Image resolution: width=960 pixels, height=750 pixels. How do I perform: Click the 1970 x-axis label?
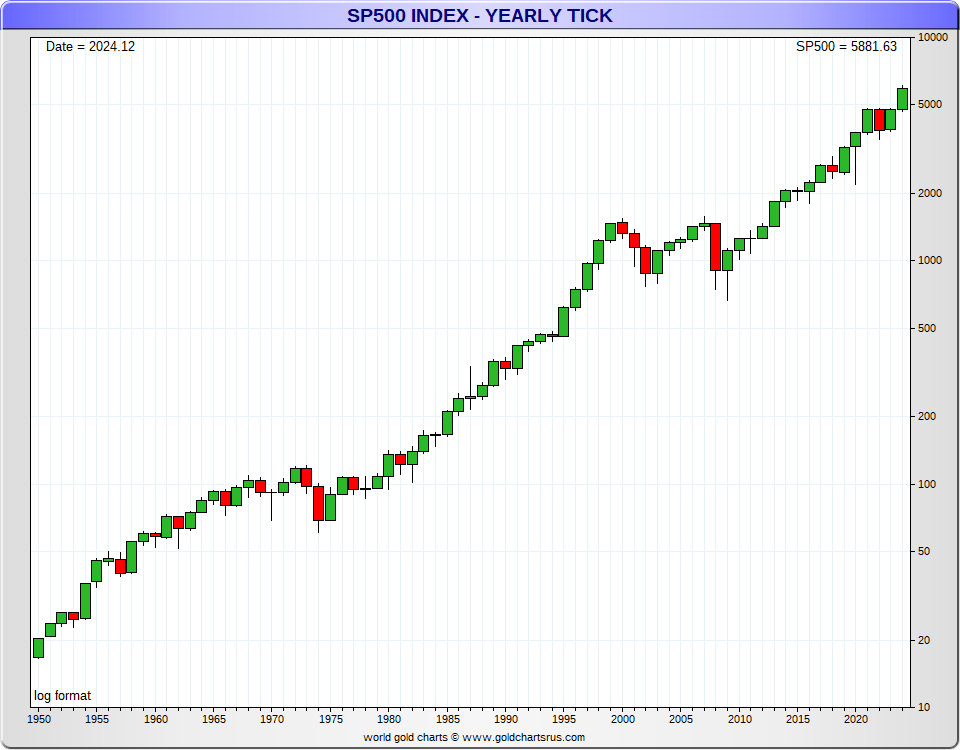coord(272,719)
